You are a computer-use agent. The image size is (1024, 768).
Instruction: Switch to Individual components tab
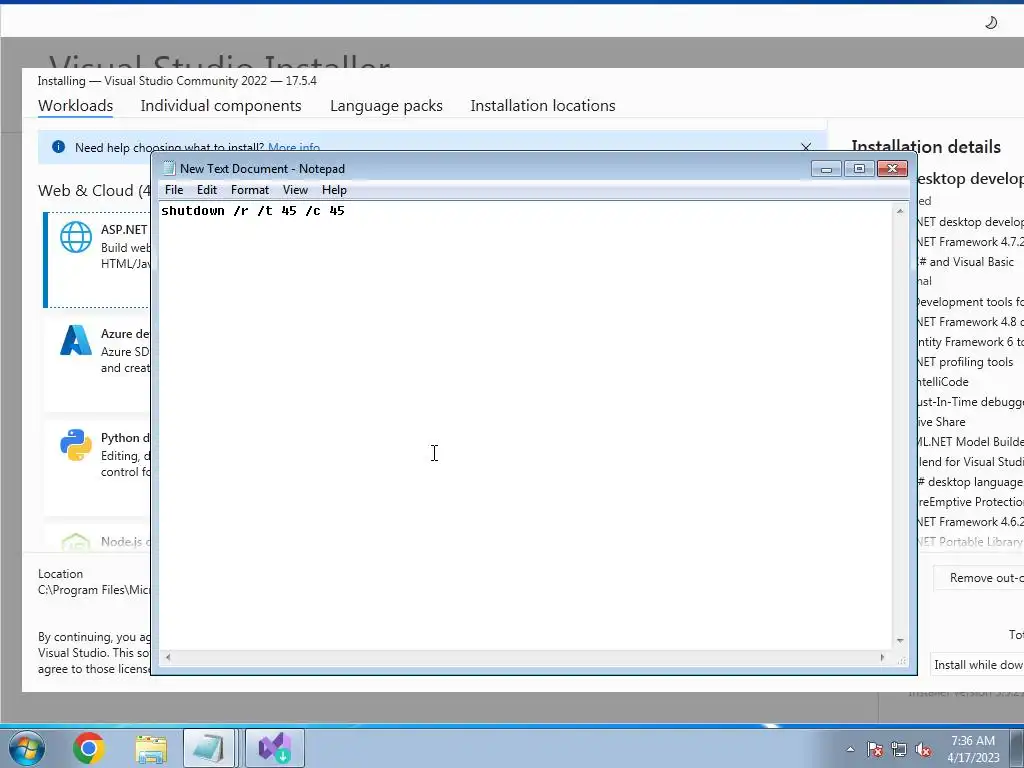(x=221, y=106)
